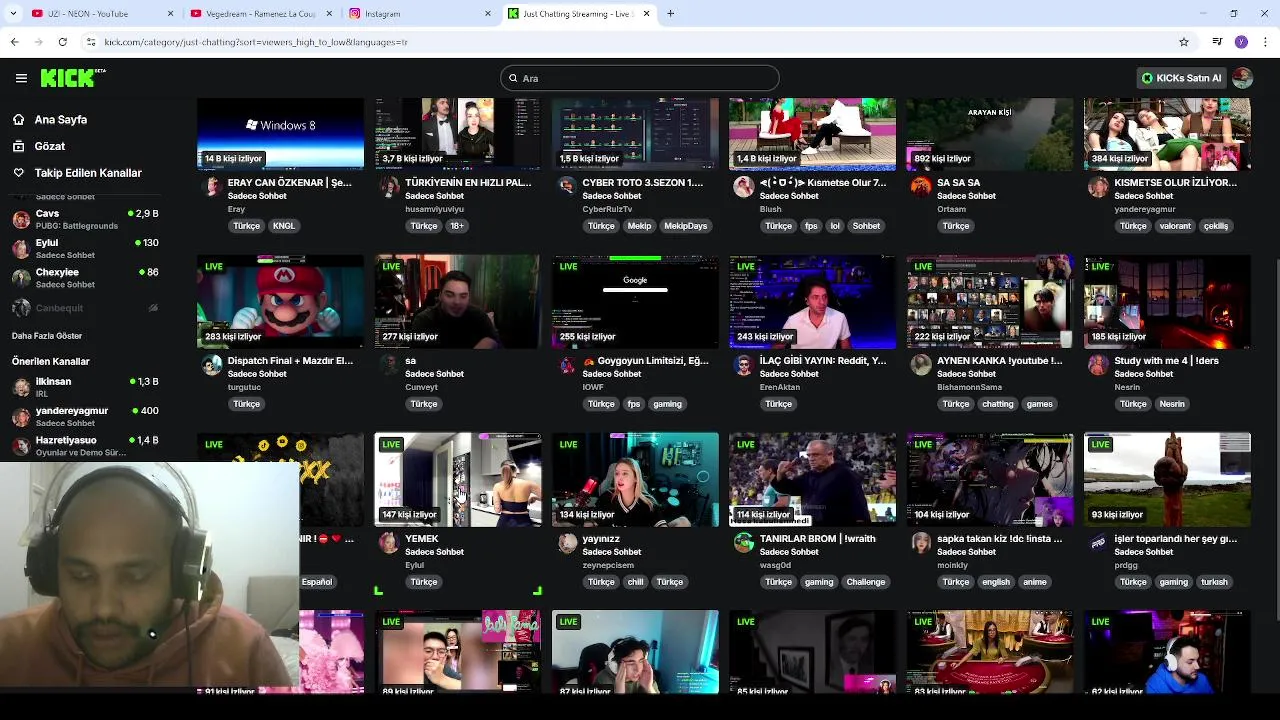This screenshot has height=720, width=1280.
Task: Click the Ara search field
Action: point(640,78)
